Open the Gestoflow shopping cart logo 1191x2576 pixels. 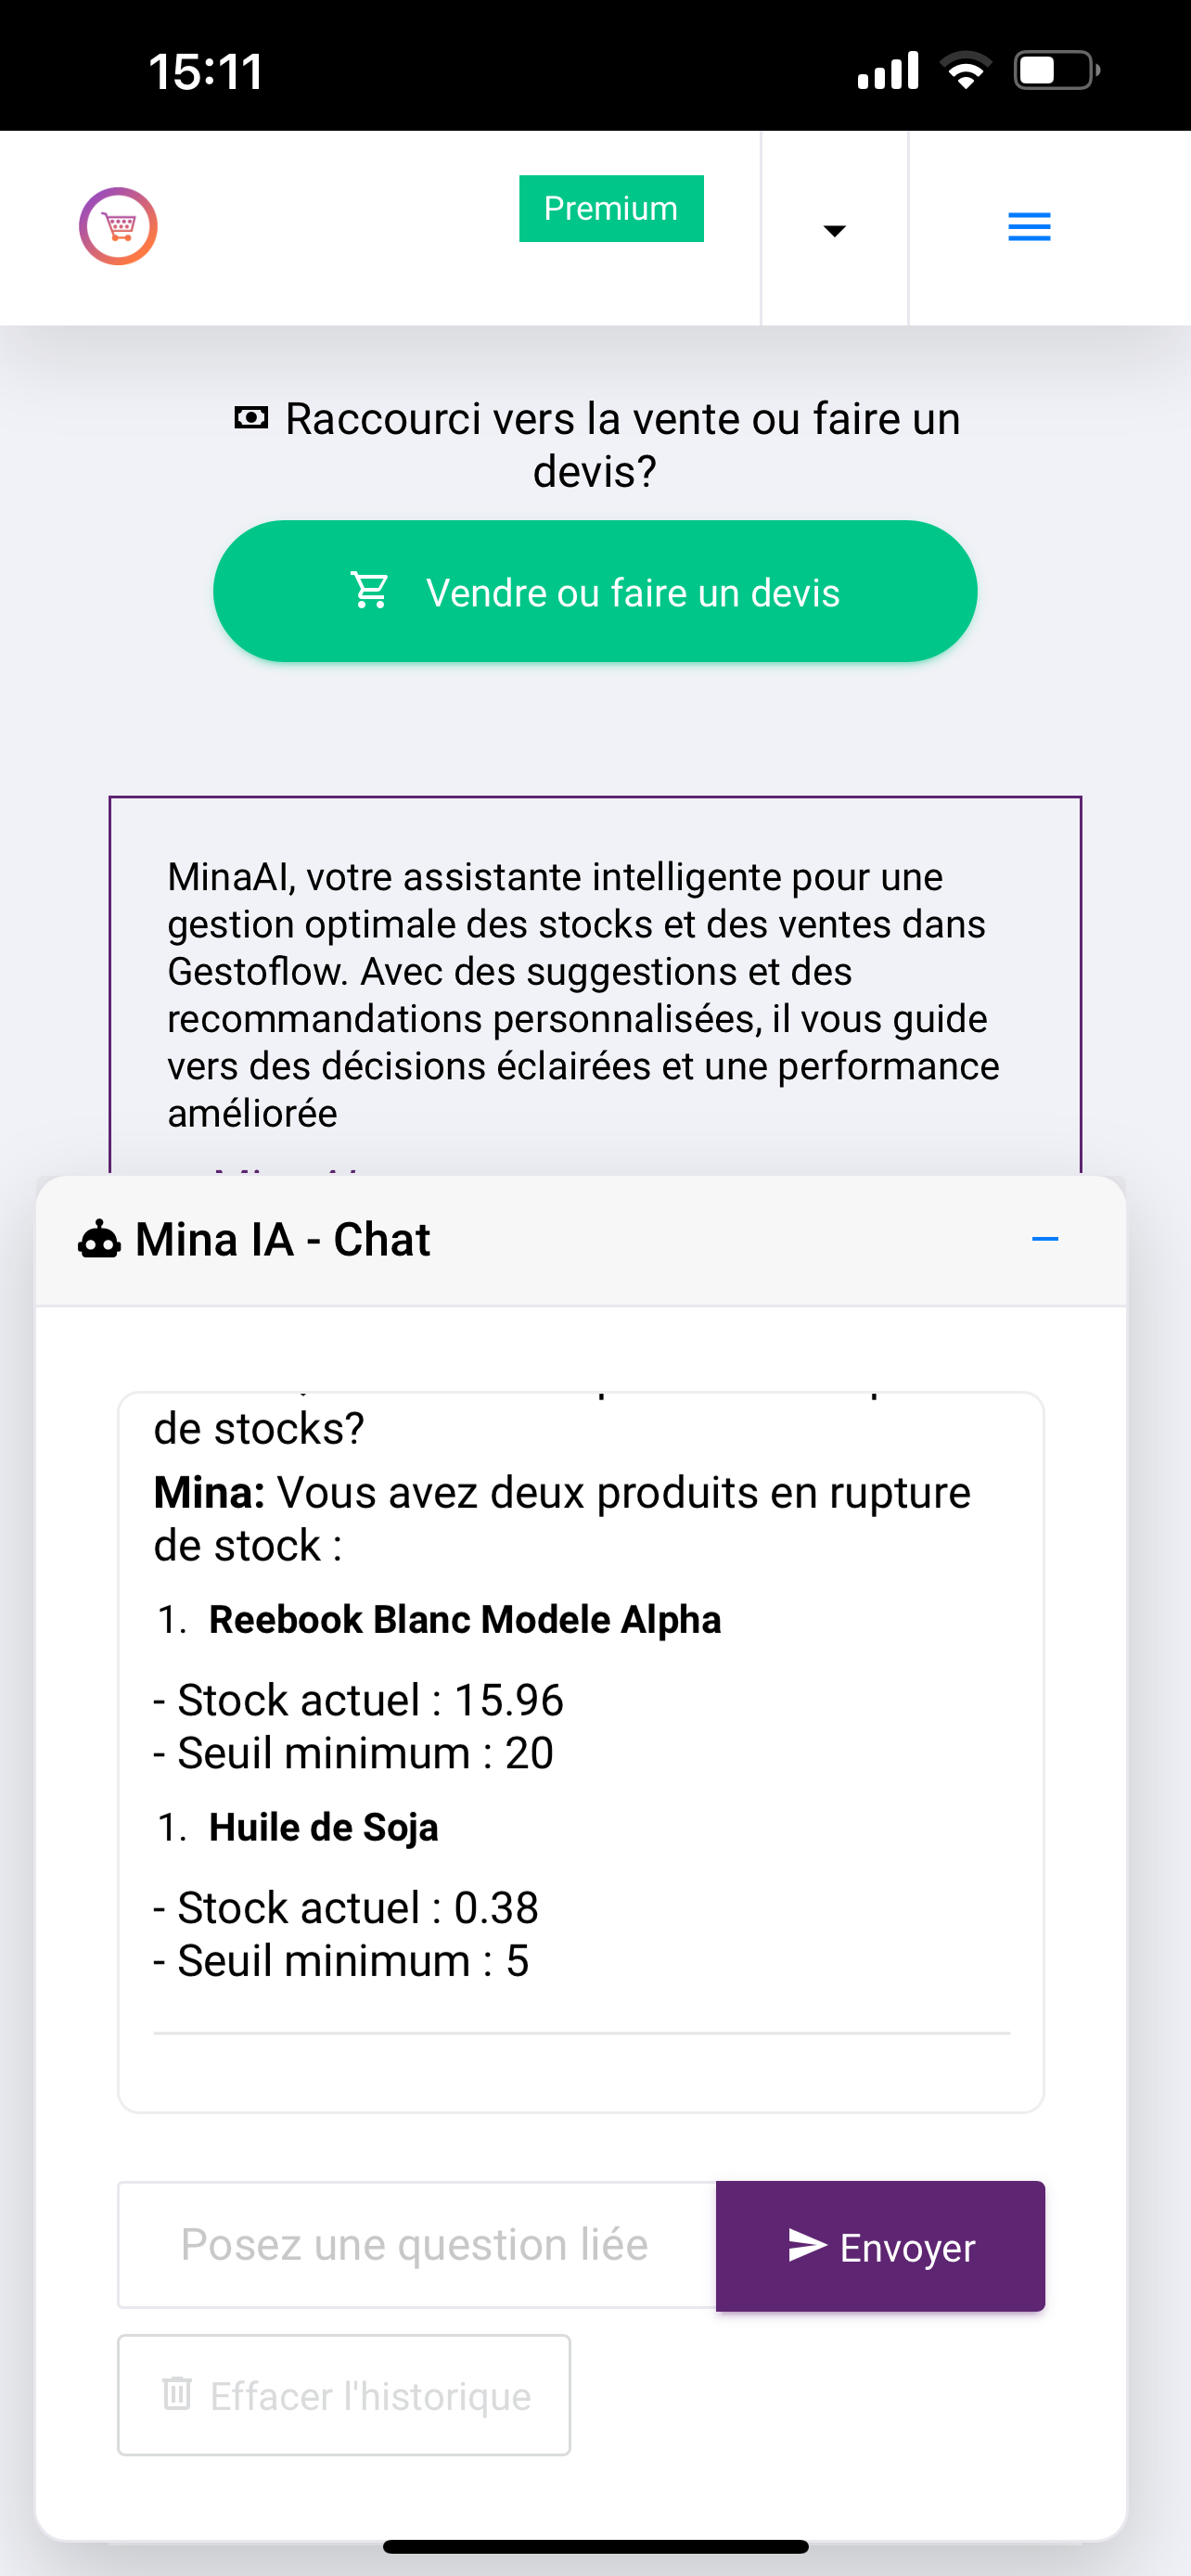pyautogui.click(x=118, y=226)
